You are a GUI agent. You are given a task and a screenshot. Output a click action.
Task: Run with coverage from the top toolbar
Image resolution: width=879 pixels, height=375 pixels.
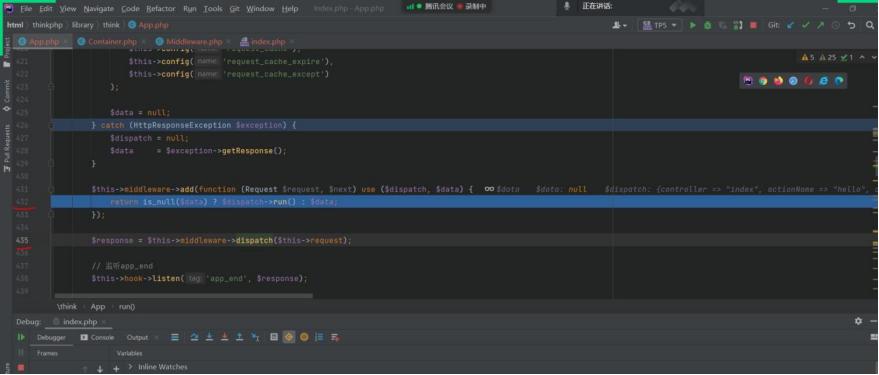[723, 25]
